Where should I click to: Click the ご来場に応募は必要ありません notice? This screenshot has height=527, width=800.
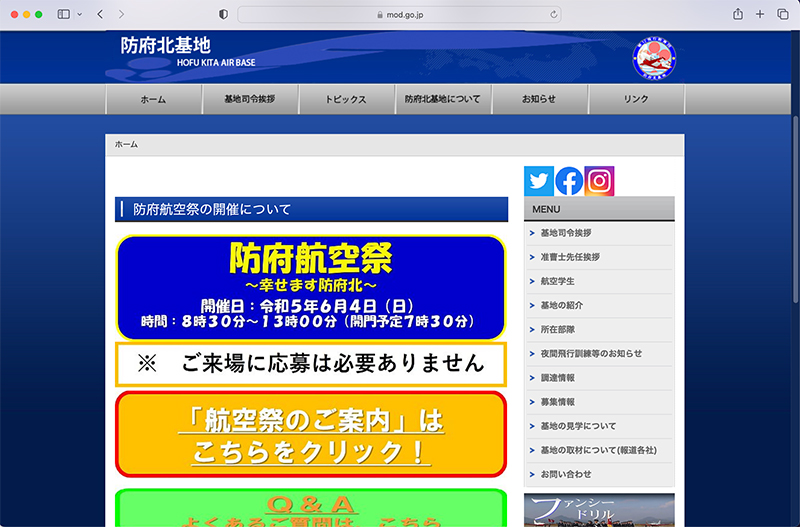(x=311, y=364)
